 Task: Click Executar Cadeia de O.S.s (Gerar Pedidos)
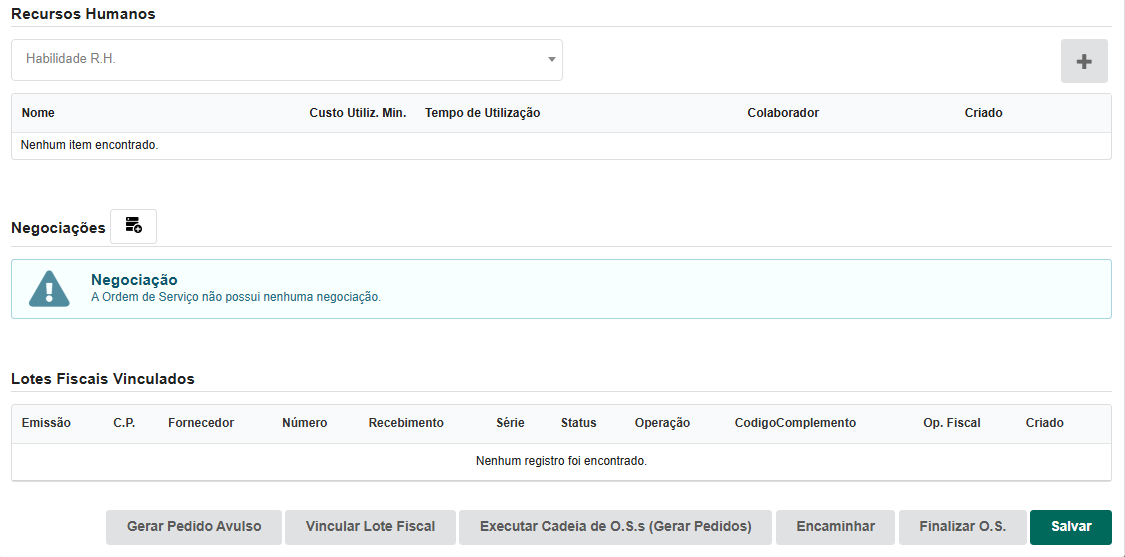615,527
